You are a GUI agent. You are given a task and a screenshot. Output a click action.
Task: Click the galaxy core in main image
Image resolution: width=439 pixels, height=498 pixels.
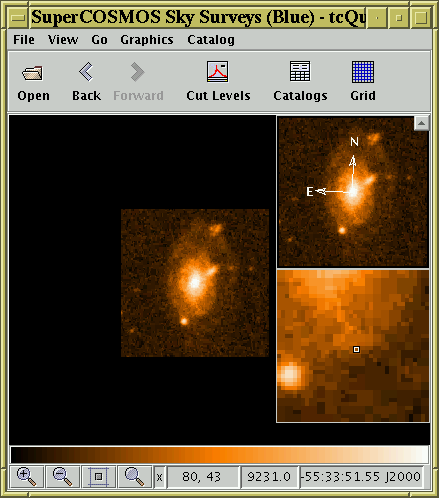coord(195,283)
